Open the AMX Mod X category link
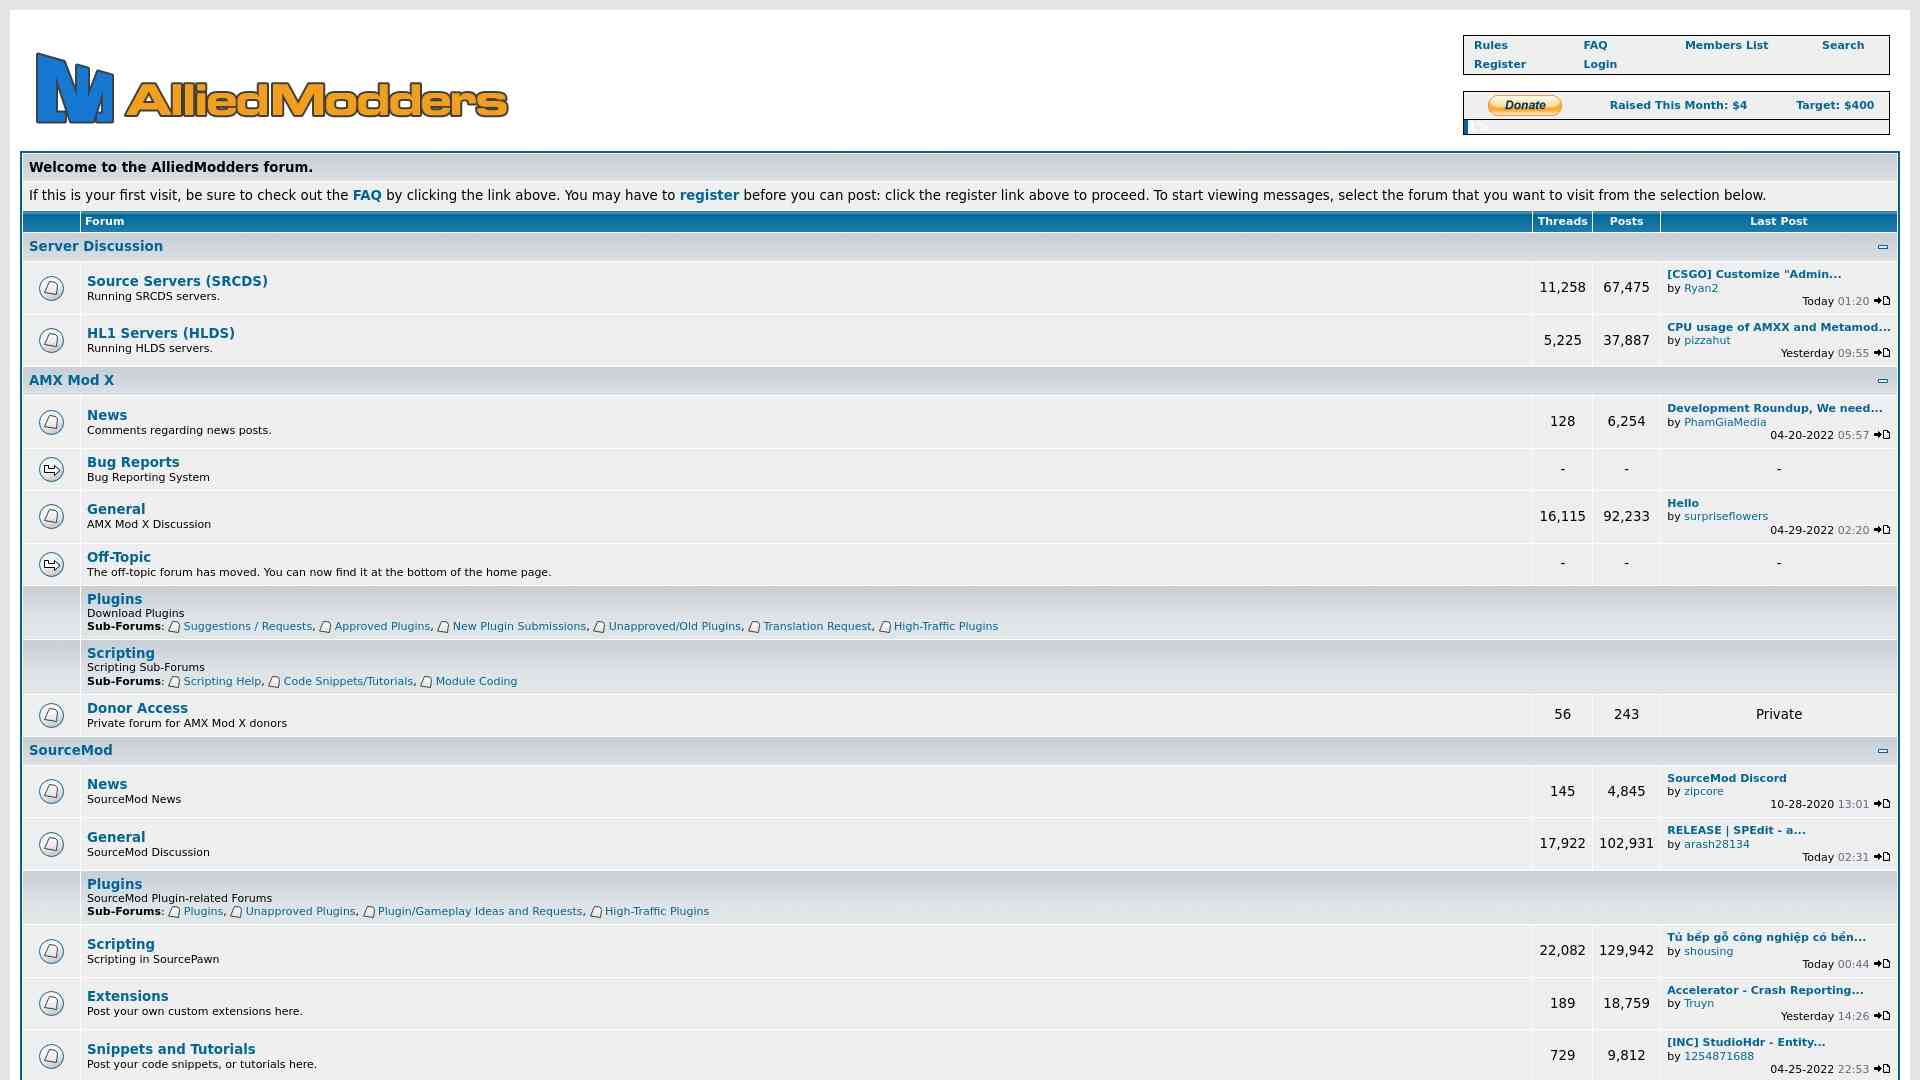This screenshot has height=1080, width=1920. click(71, 380)
